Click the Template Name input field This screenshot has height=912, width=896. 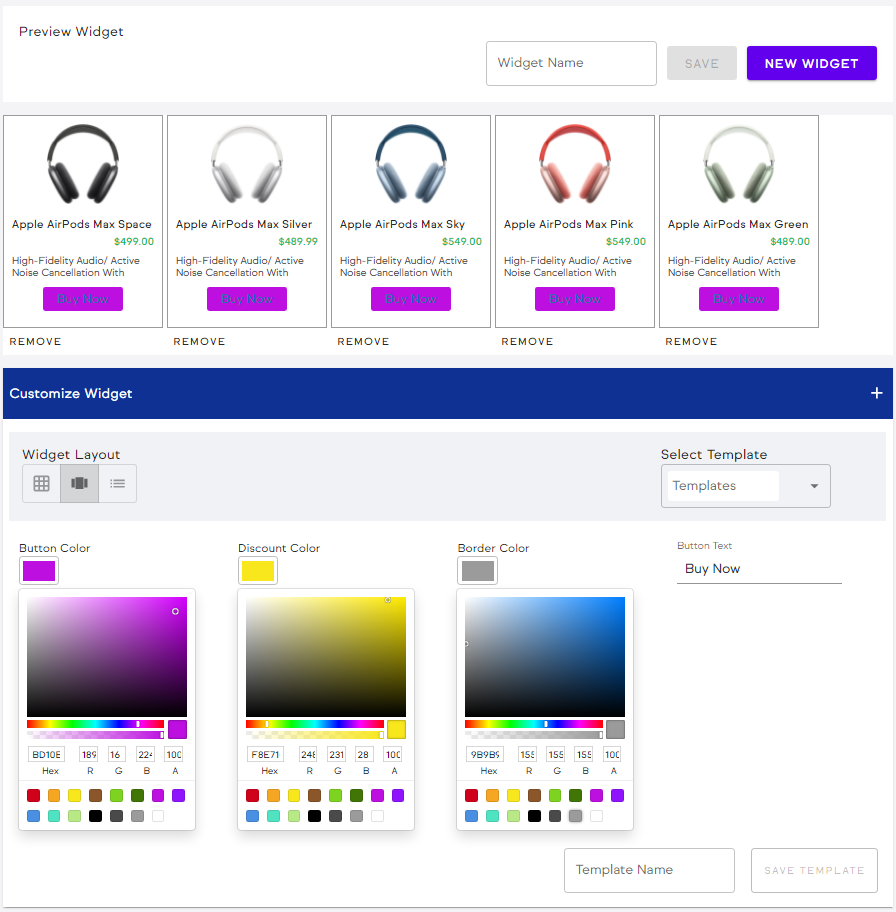click(649, 870)
